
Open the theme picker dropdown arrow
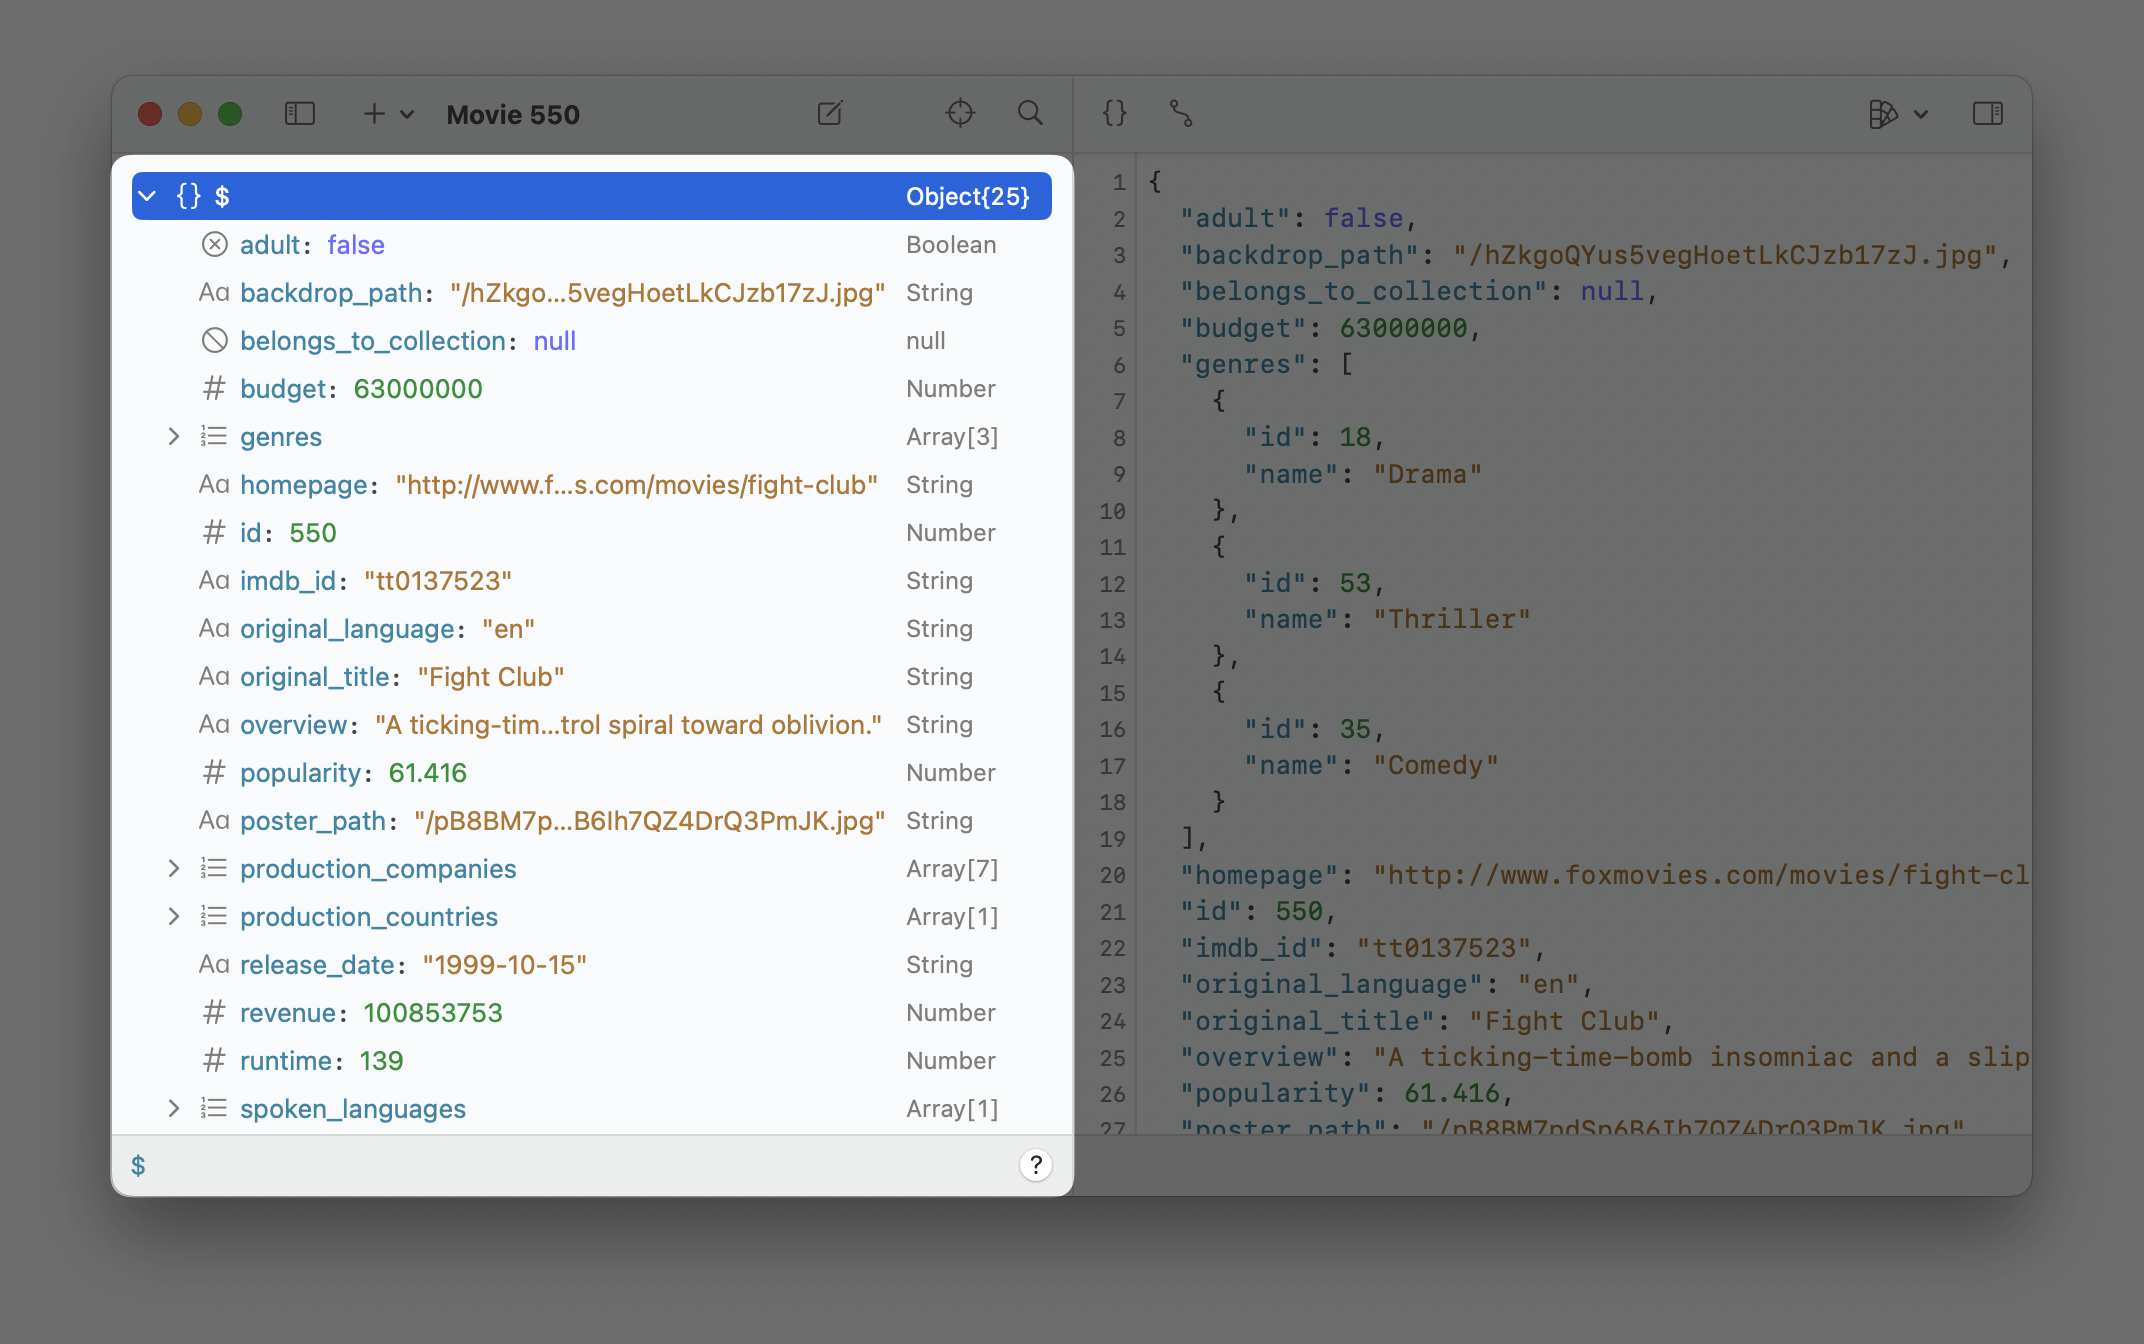click(x=1922, y=114)
